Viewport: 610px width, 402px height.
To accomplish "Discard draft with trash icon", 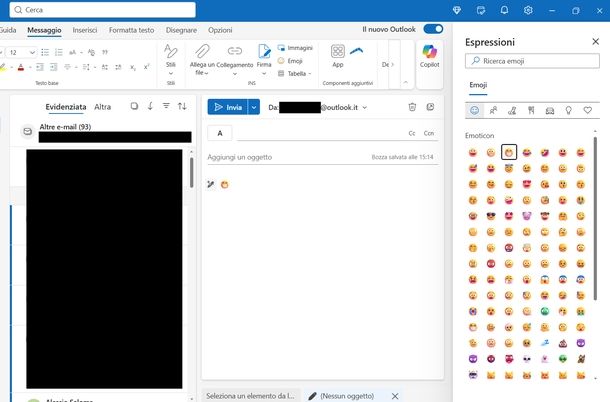I will tap(412, 107).
